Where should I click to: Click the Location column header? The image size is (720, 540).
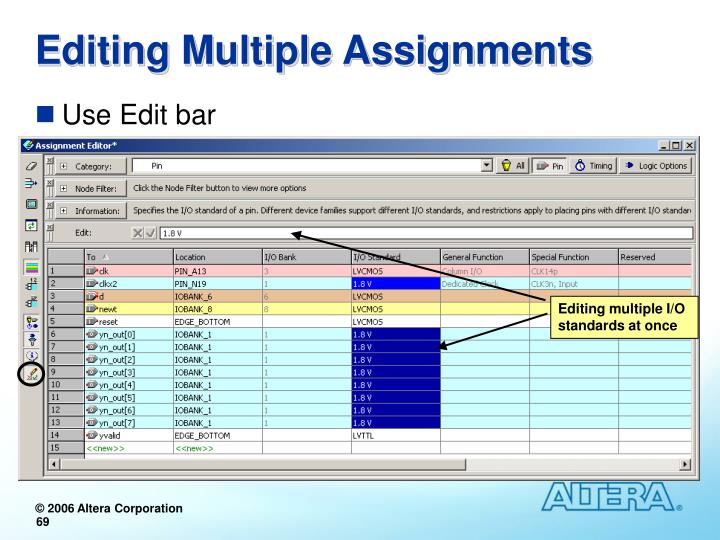click(x=218, y=257)
